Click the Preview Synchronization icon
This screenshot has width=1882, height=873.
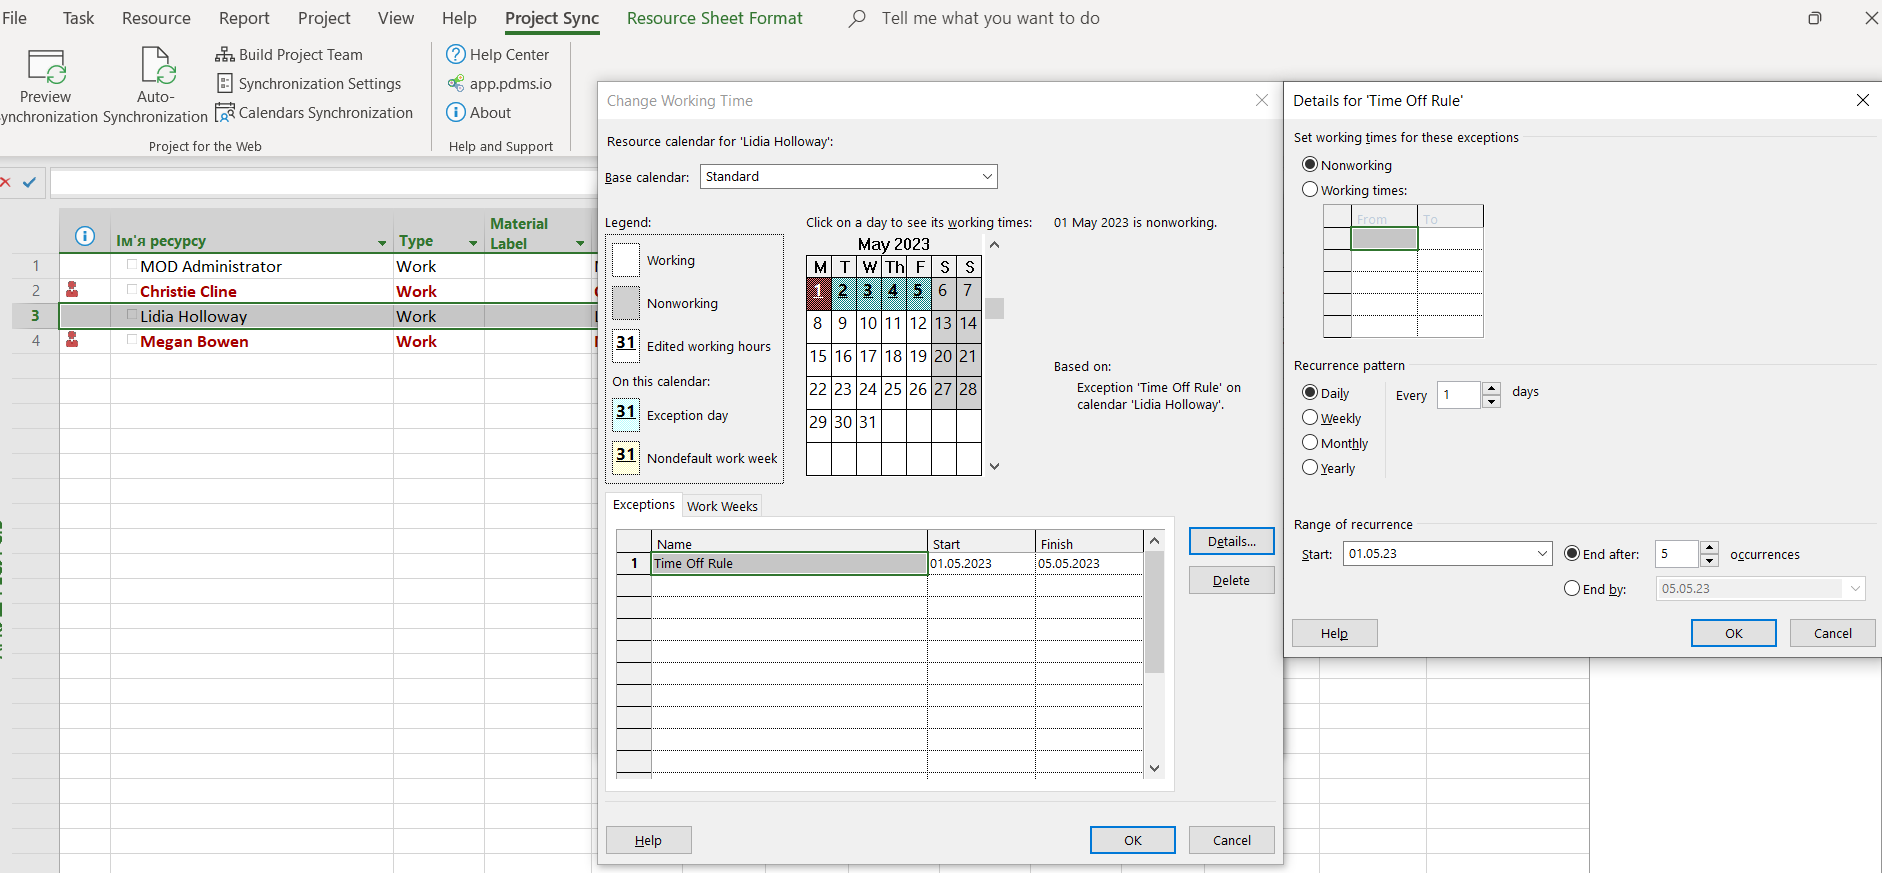click(x=46, y=67)
